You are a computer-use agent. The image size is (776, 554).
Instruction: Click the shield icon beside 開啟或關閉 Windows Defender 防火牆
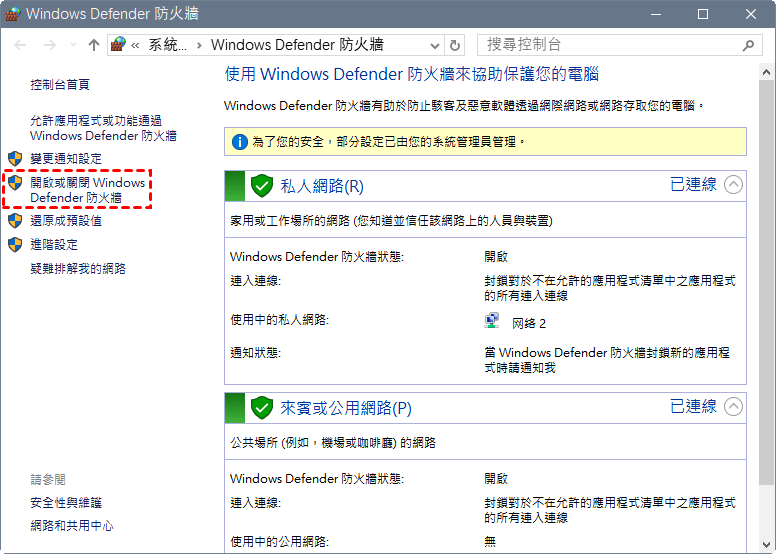15,183
